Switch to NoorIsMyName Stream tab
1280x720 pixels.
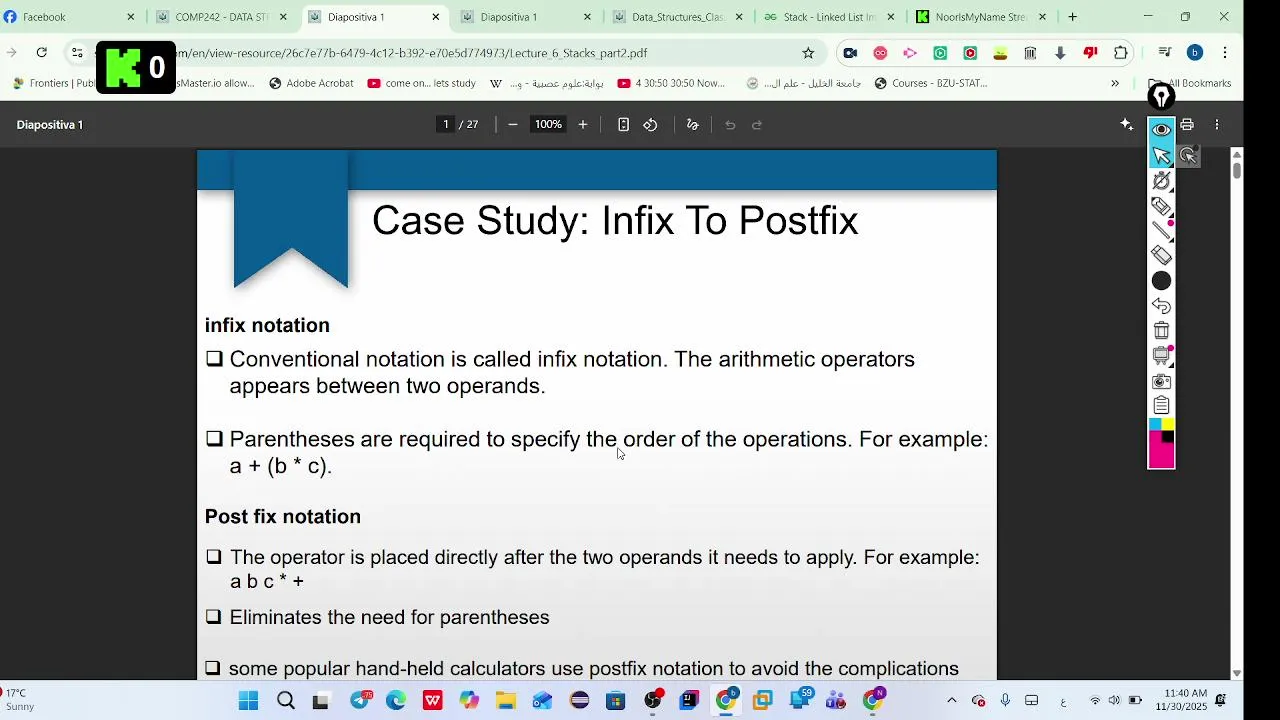(981, 17)
